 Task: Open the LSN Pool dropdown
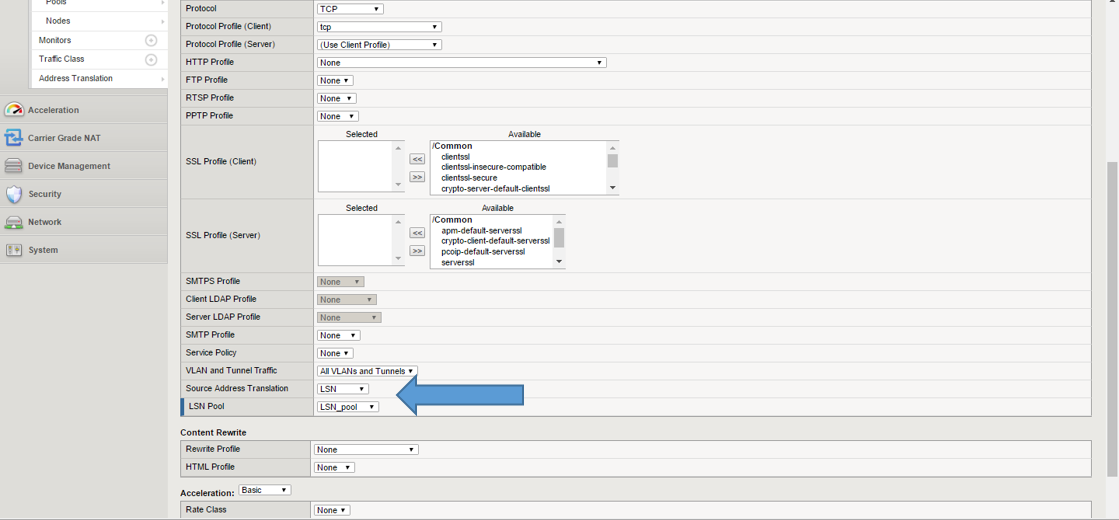tap(347, 407)
